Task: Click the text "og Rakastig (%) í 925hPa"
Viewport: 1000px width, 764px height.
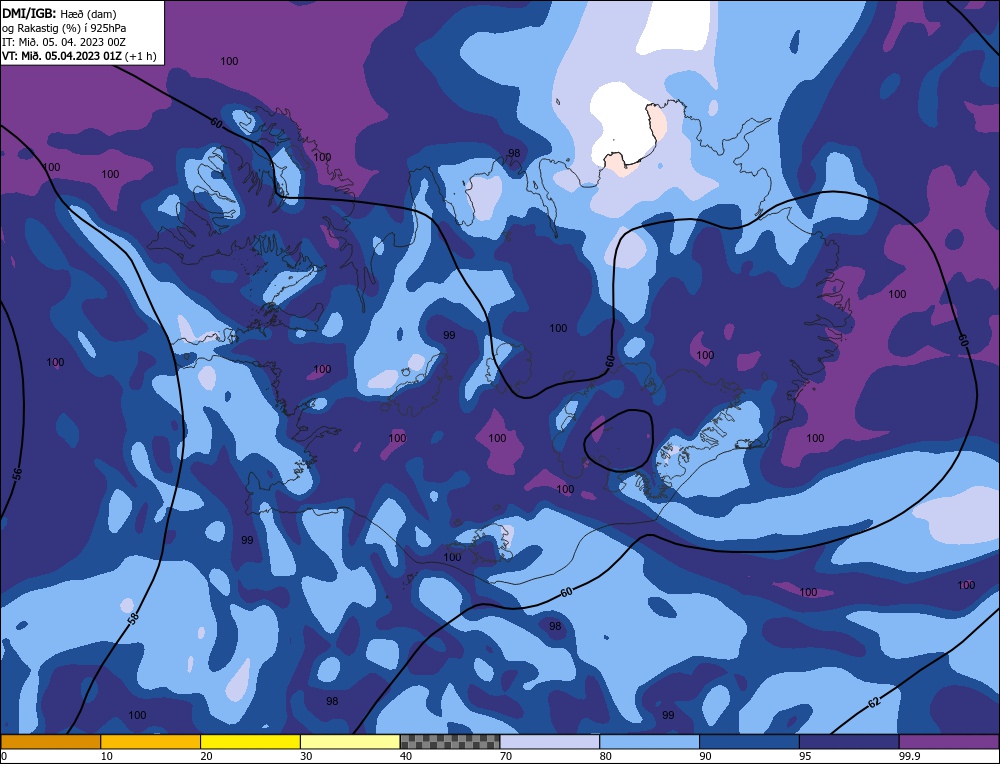Action: pyautogui.click(x=64, y=28)
